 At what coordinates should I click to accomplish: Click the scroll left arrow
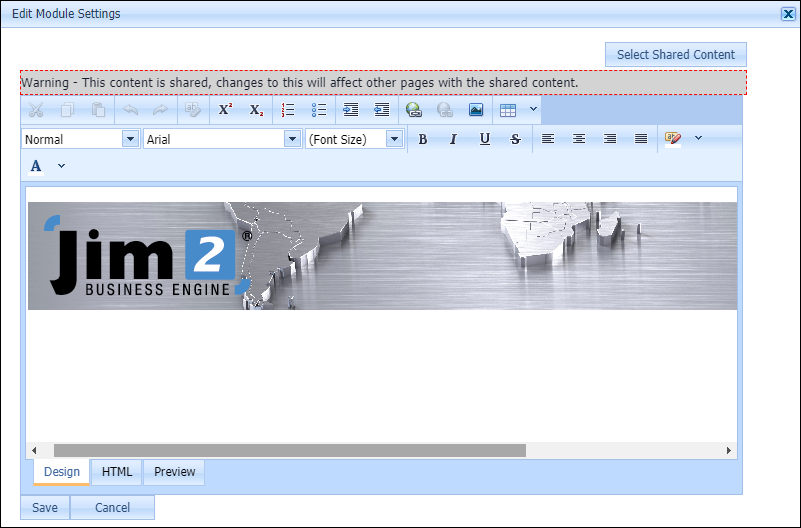[x=34, y=450]
